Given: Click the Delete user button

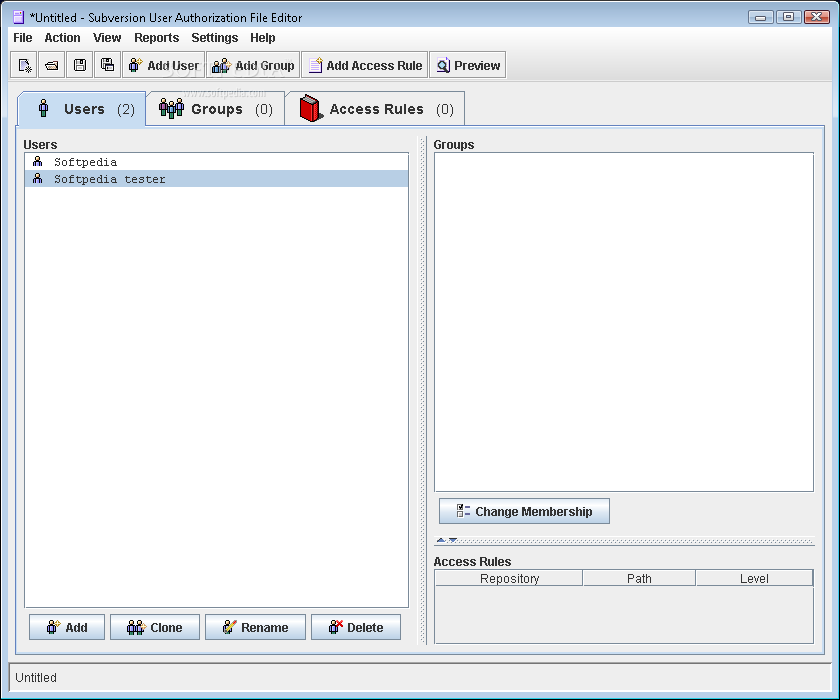Looking at the screenshot, I should point(356,627).
